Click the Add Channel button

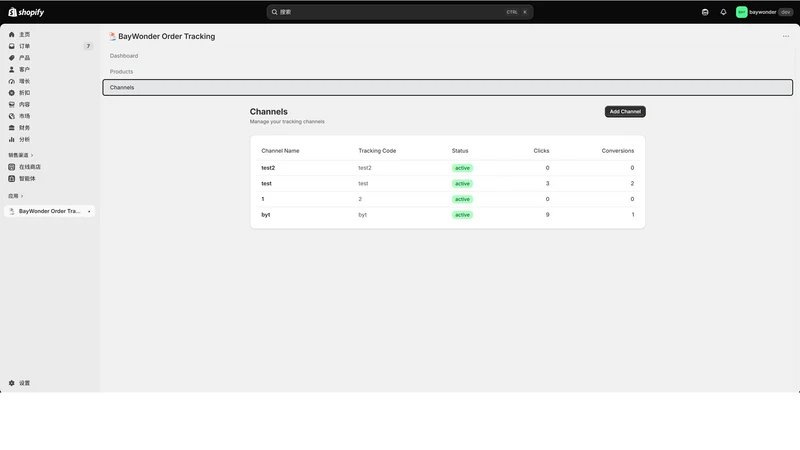point(625,112)
